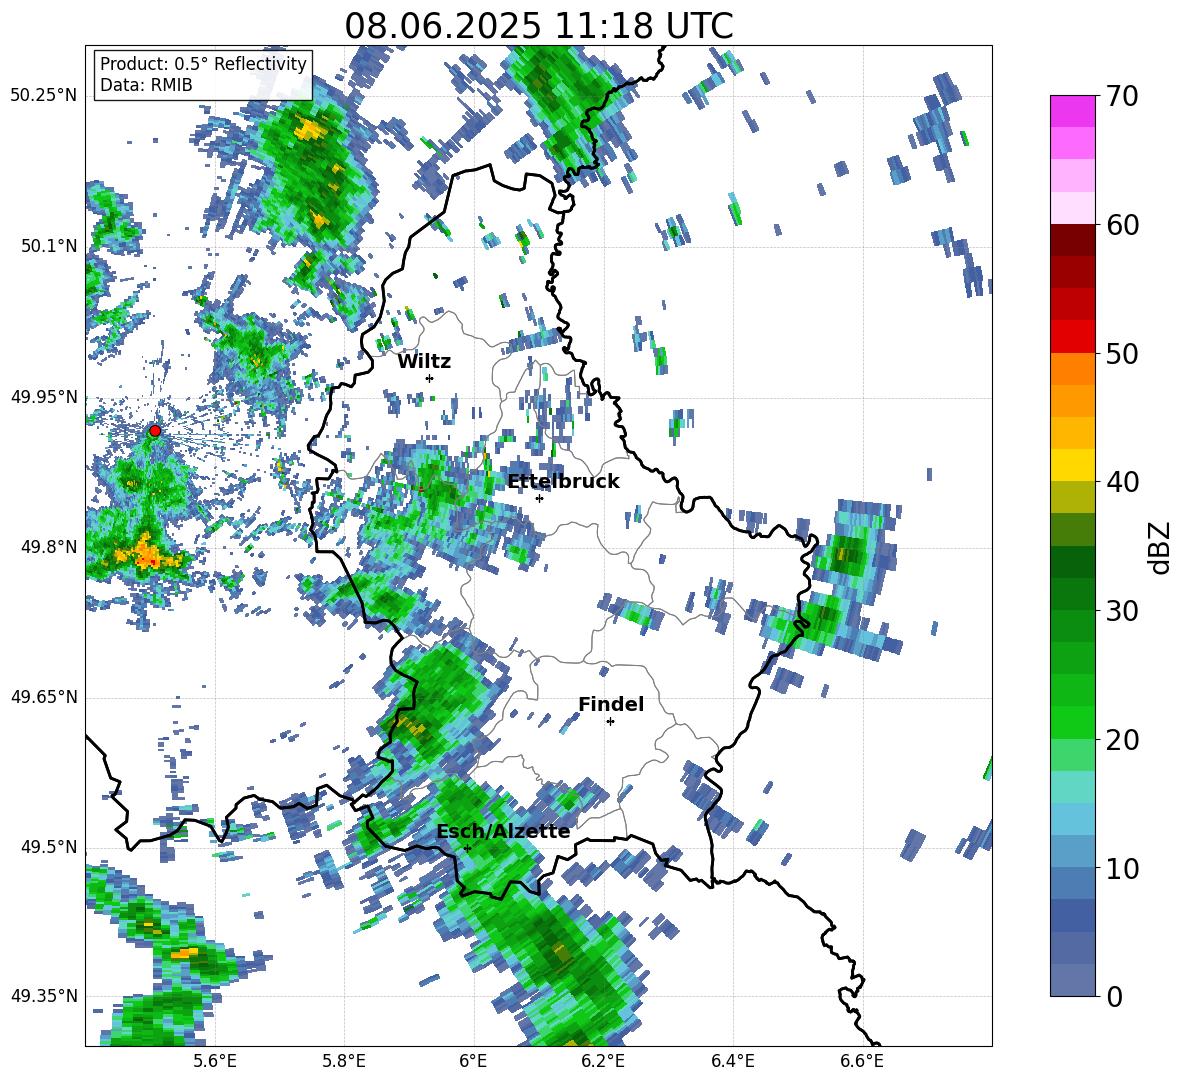Click the Ettelbruck city label
This screenshot has width=1184, height=1081.
coord(563,482)
